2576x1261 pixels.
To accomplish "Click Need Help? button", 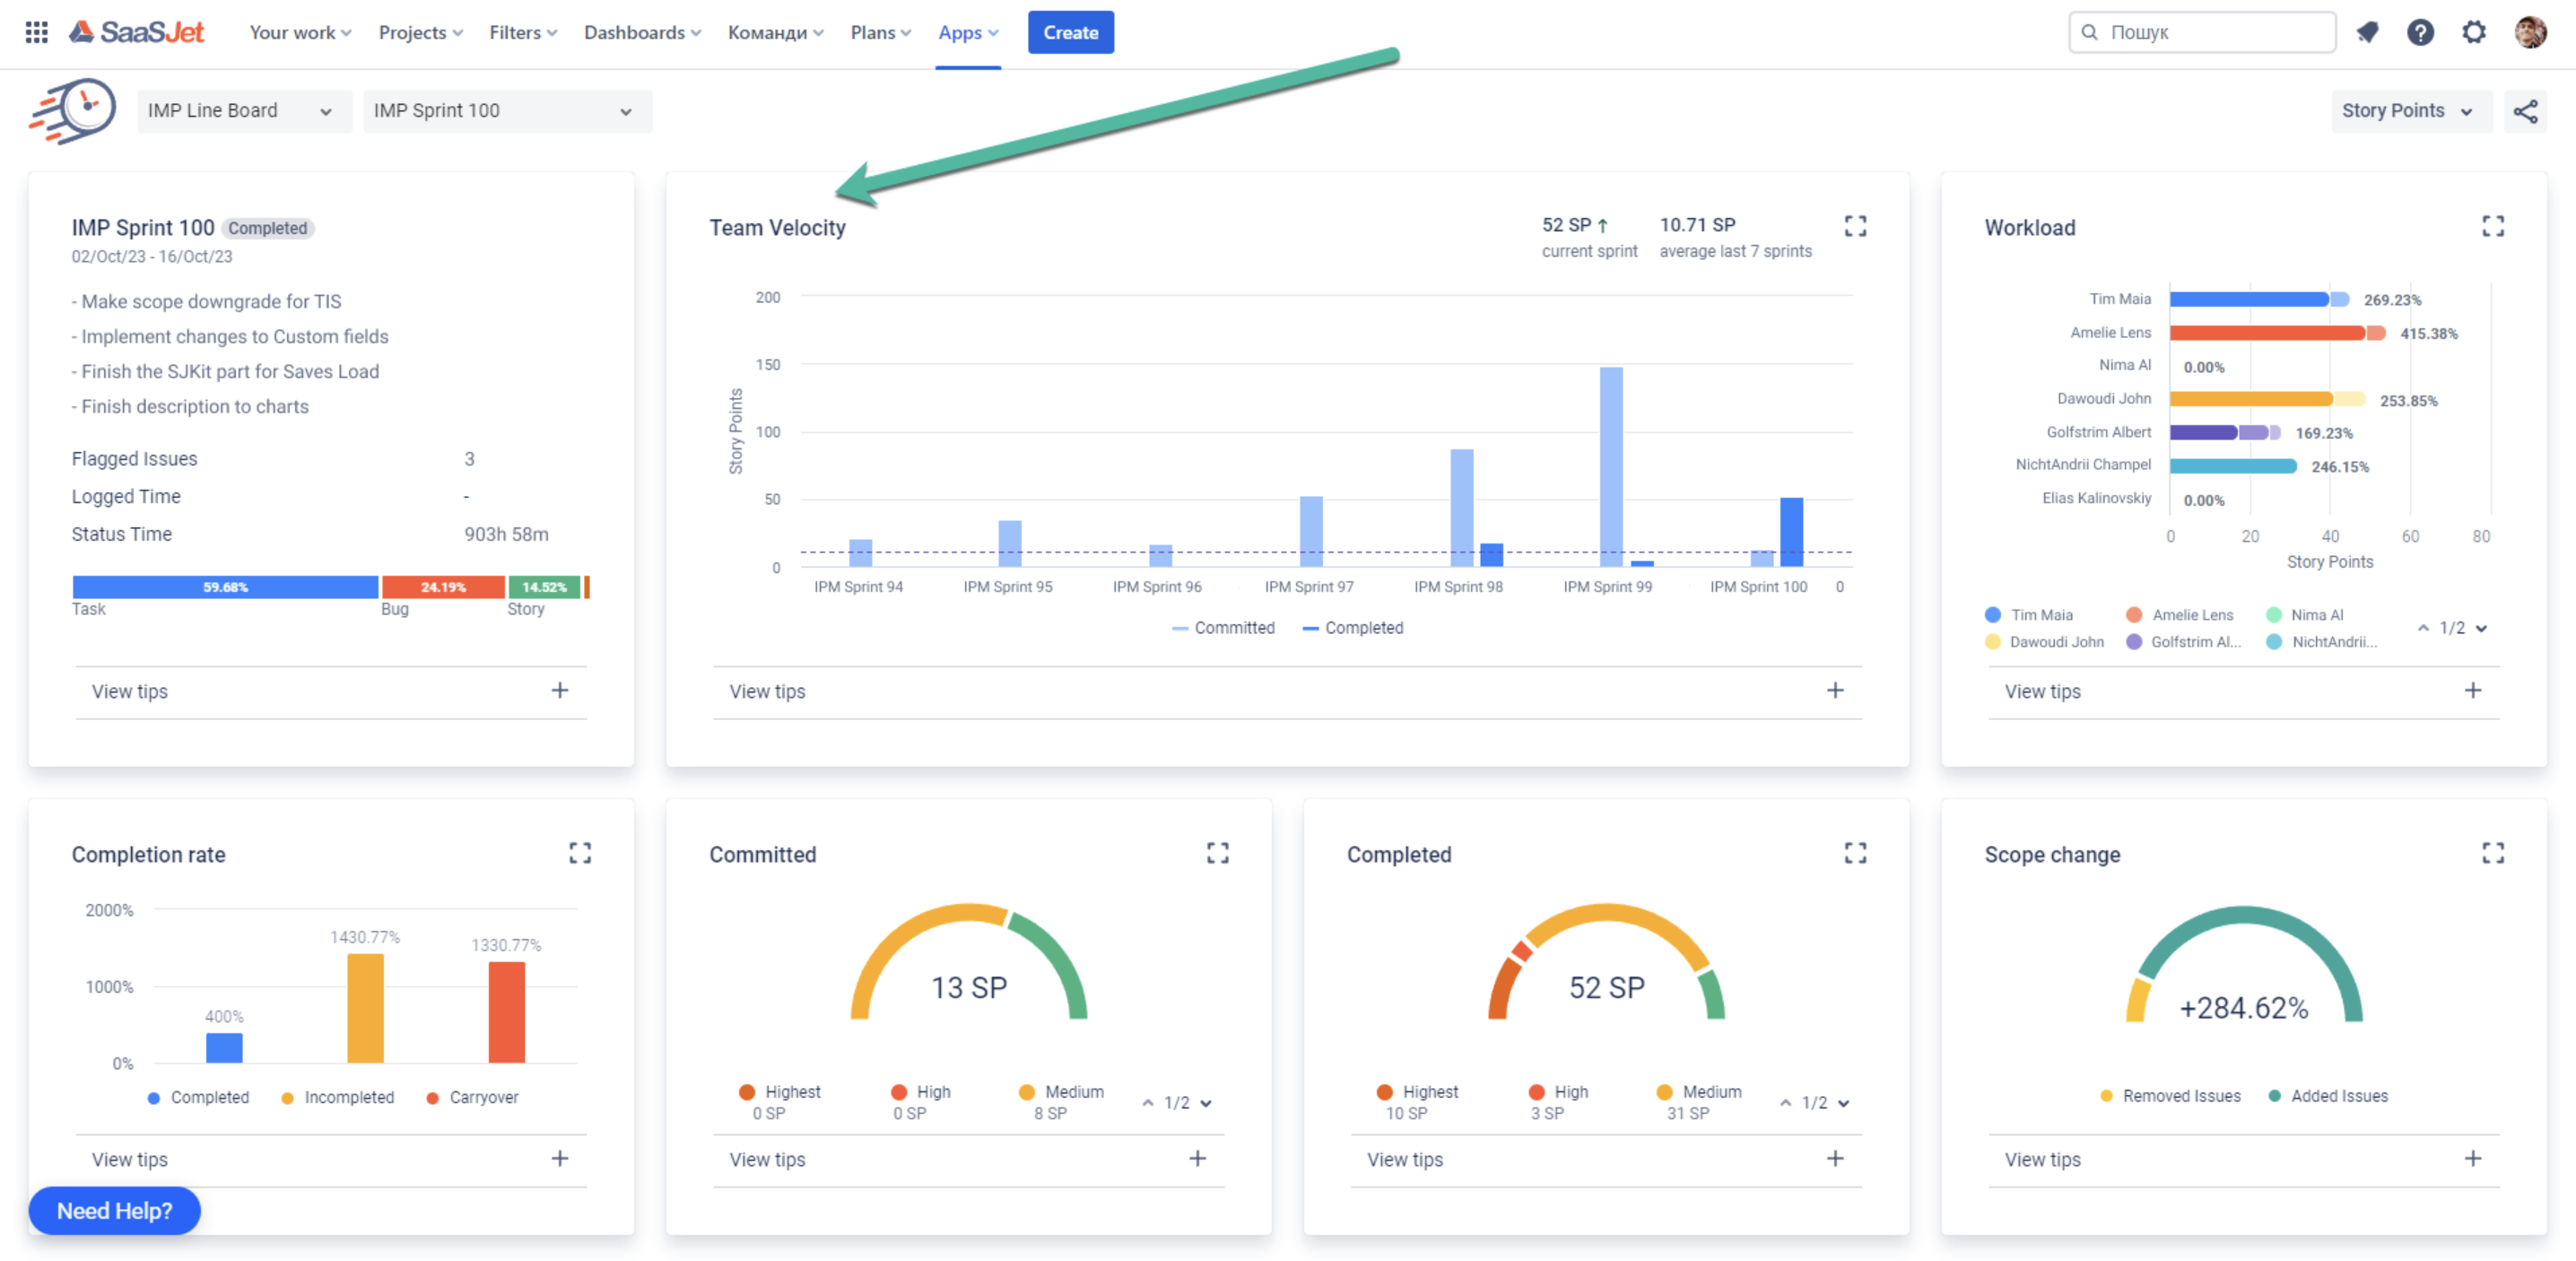I will pos(114,1211).
